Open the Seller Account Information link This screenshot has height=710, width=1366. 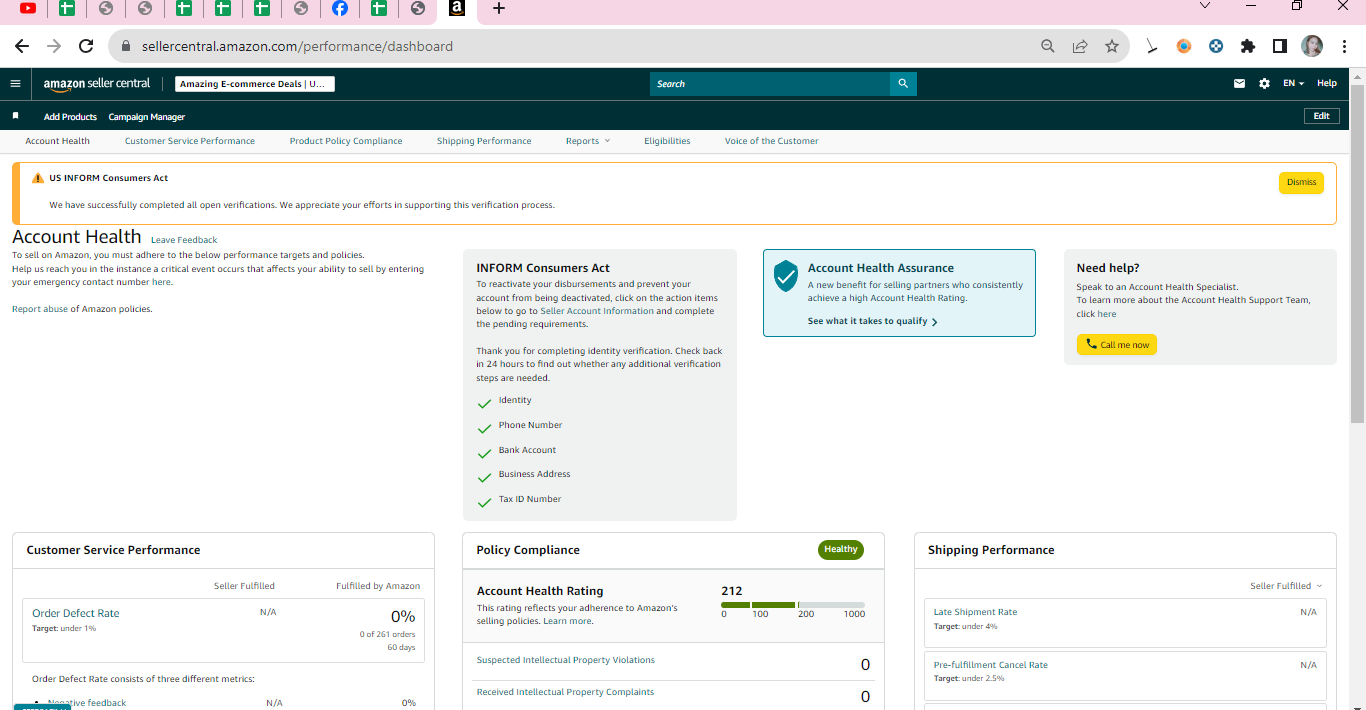tap(597, 311)
